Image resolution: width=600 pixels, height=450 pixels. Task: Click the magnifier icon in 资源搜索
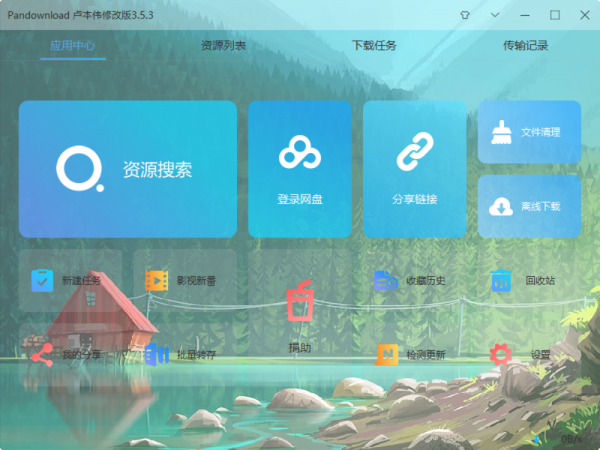[80, 169]
